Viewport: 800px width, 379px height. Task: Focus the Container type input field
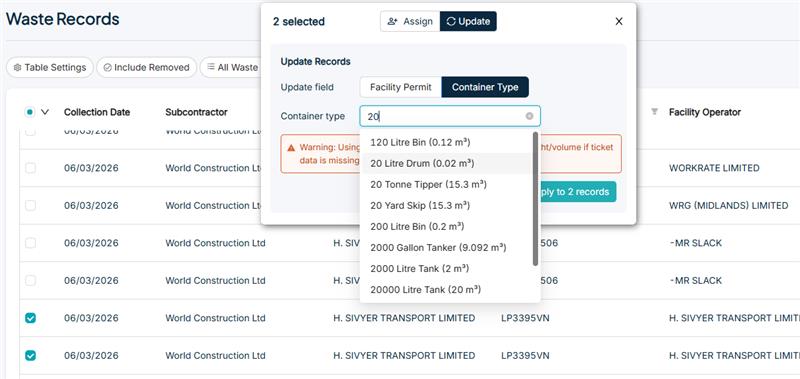pyautogui.click(x=449, y=116)
